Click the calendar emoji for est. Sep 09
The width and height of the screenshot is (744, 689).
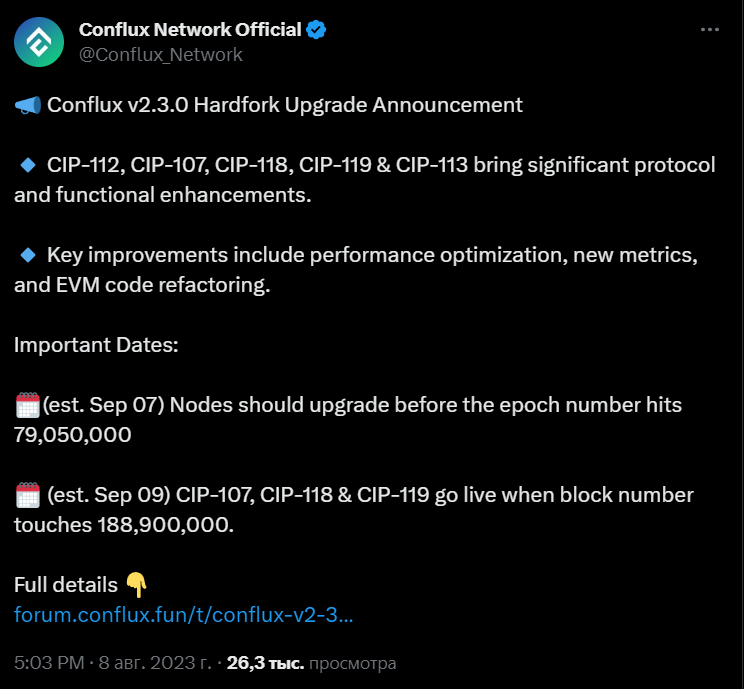click(x=27, y=495)
